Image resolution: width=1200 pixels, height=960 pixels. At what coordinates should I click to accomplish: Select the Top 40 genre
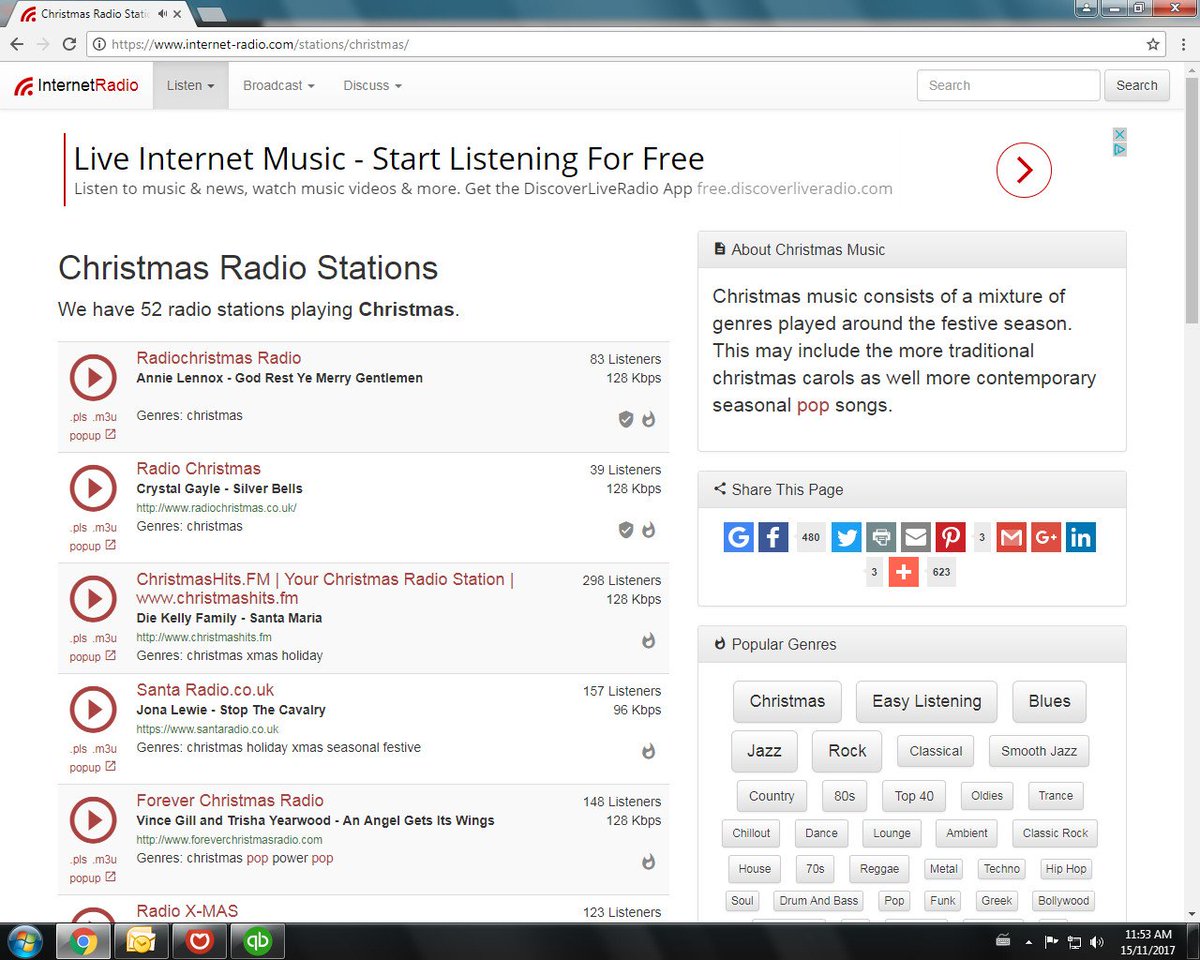pos(914,796)
